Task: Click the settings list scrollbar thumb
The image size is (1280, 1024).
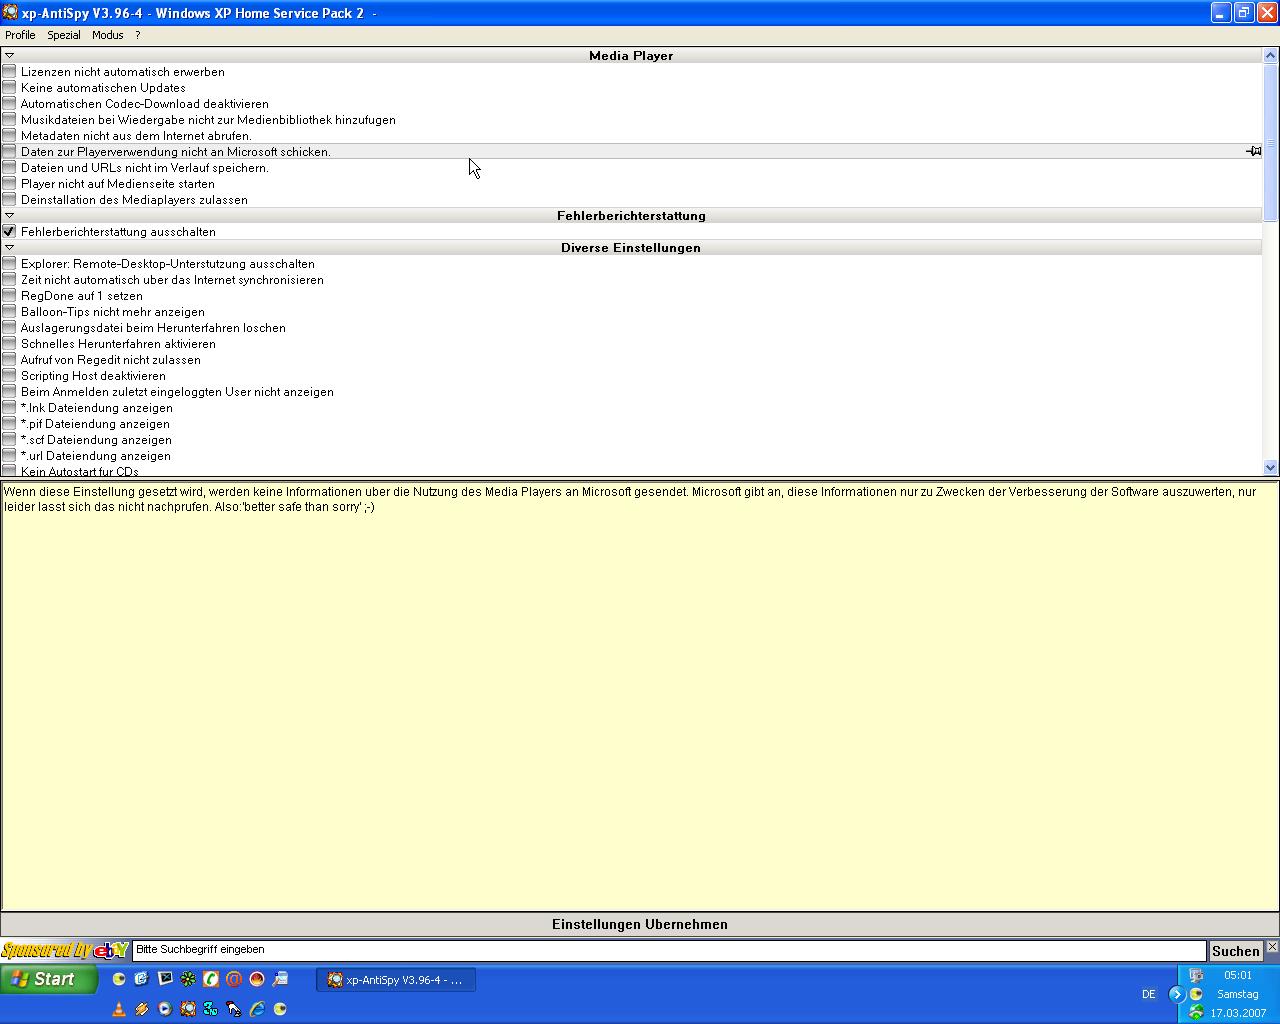Action: [x=1271, y=142]
